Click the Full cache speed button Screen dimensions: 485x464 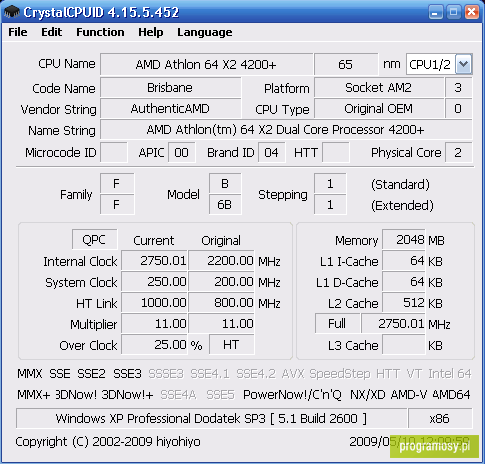337,323
